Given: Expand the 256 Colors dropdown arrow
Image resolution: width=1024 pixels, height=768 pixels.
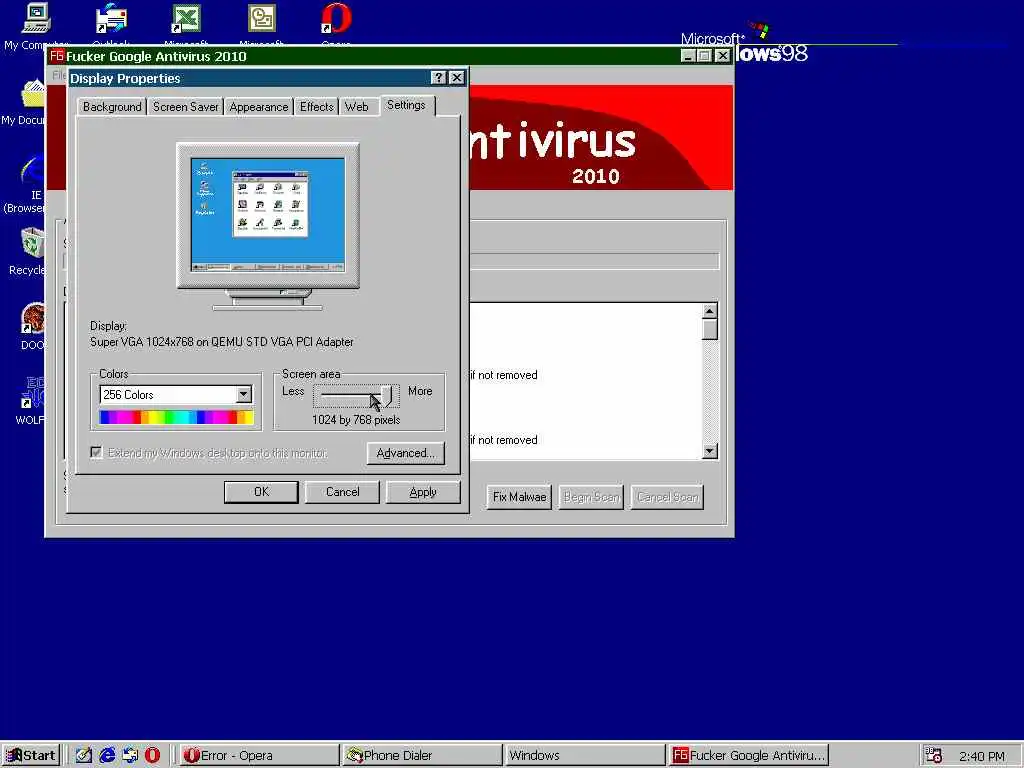Looking at the screenshot, I should [x=244, y=394].
